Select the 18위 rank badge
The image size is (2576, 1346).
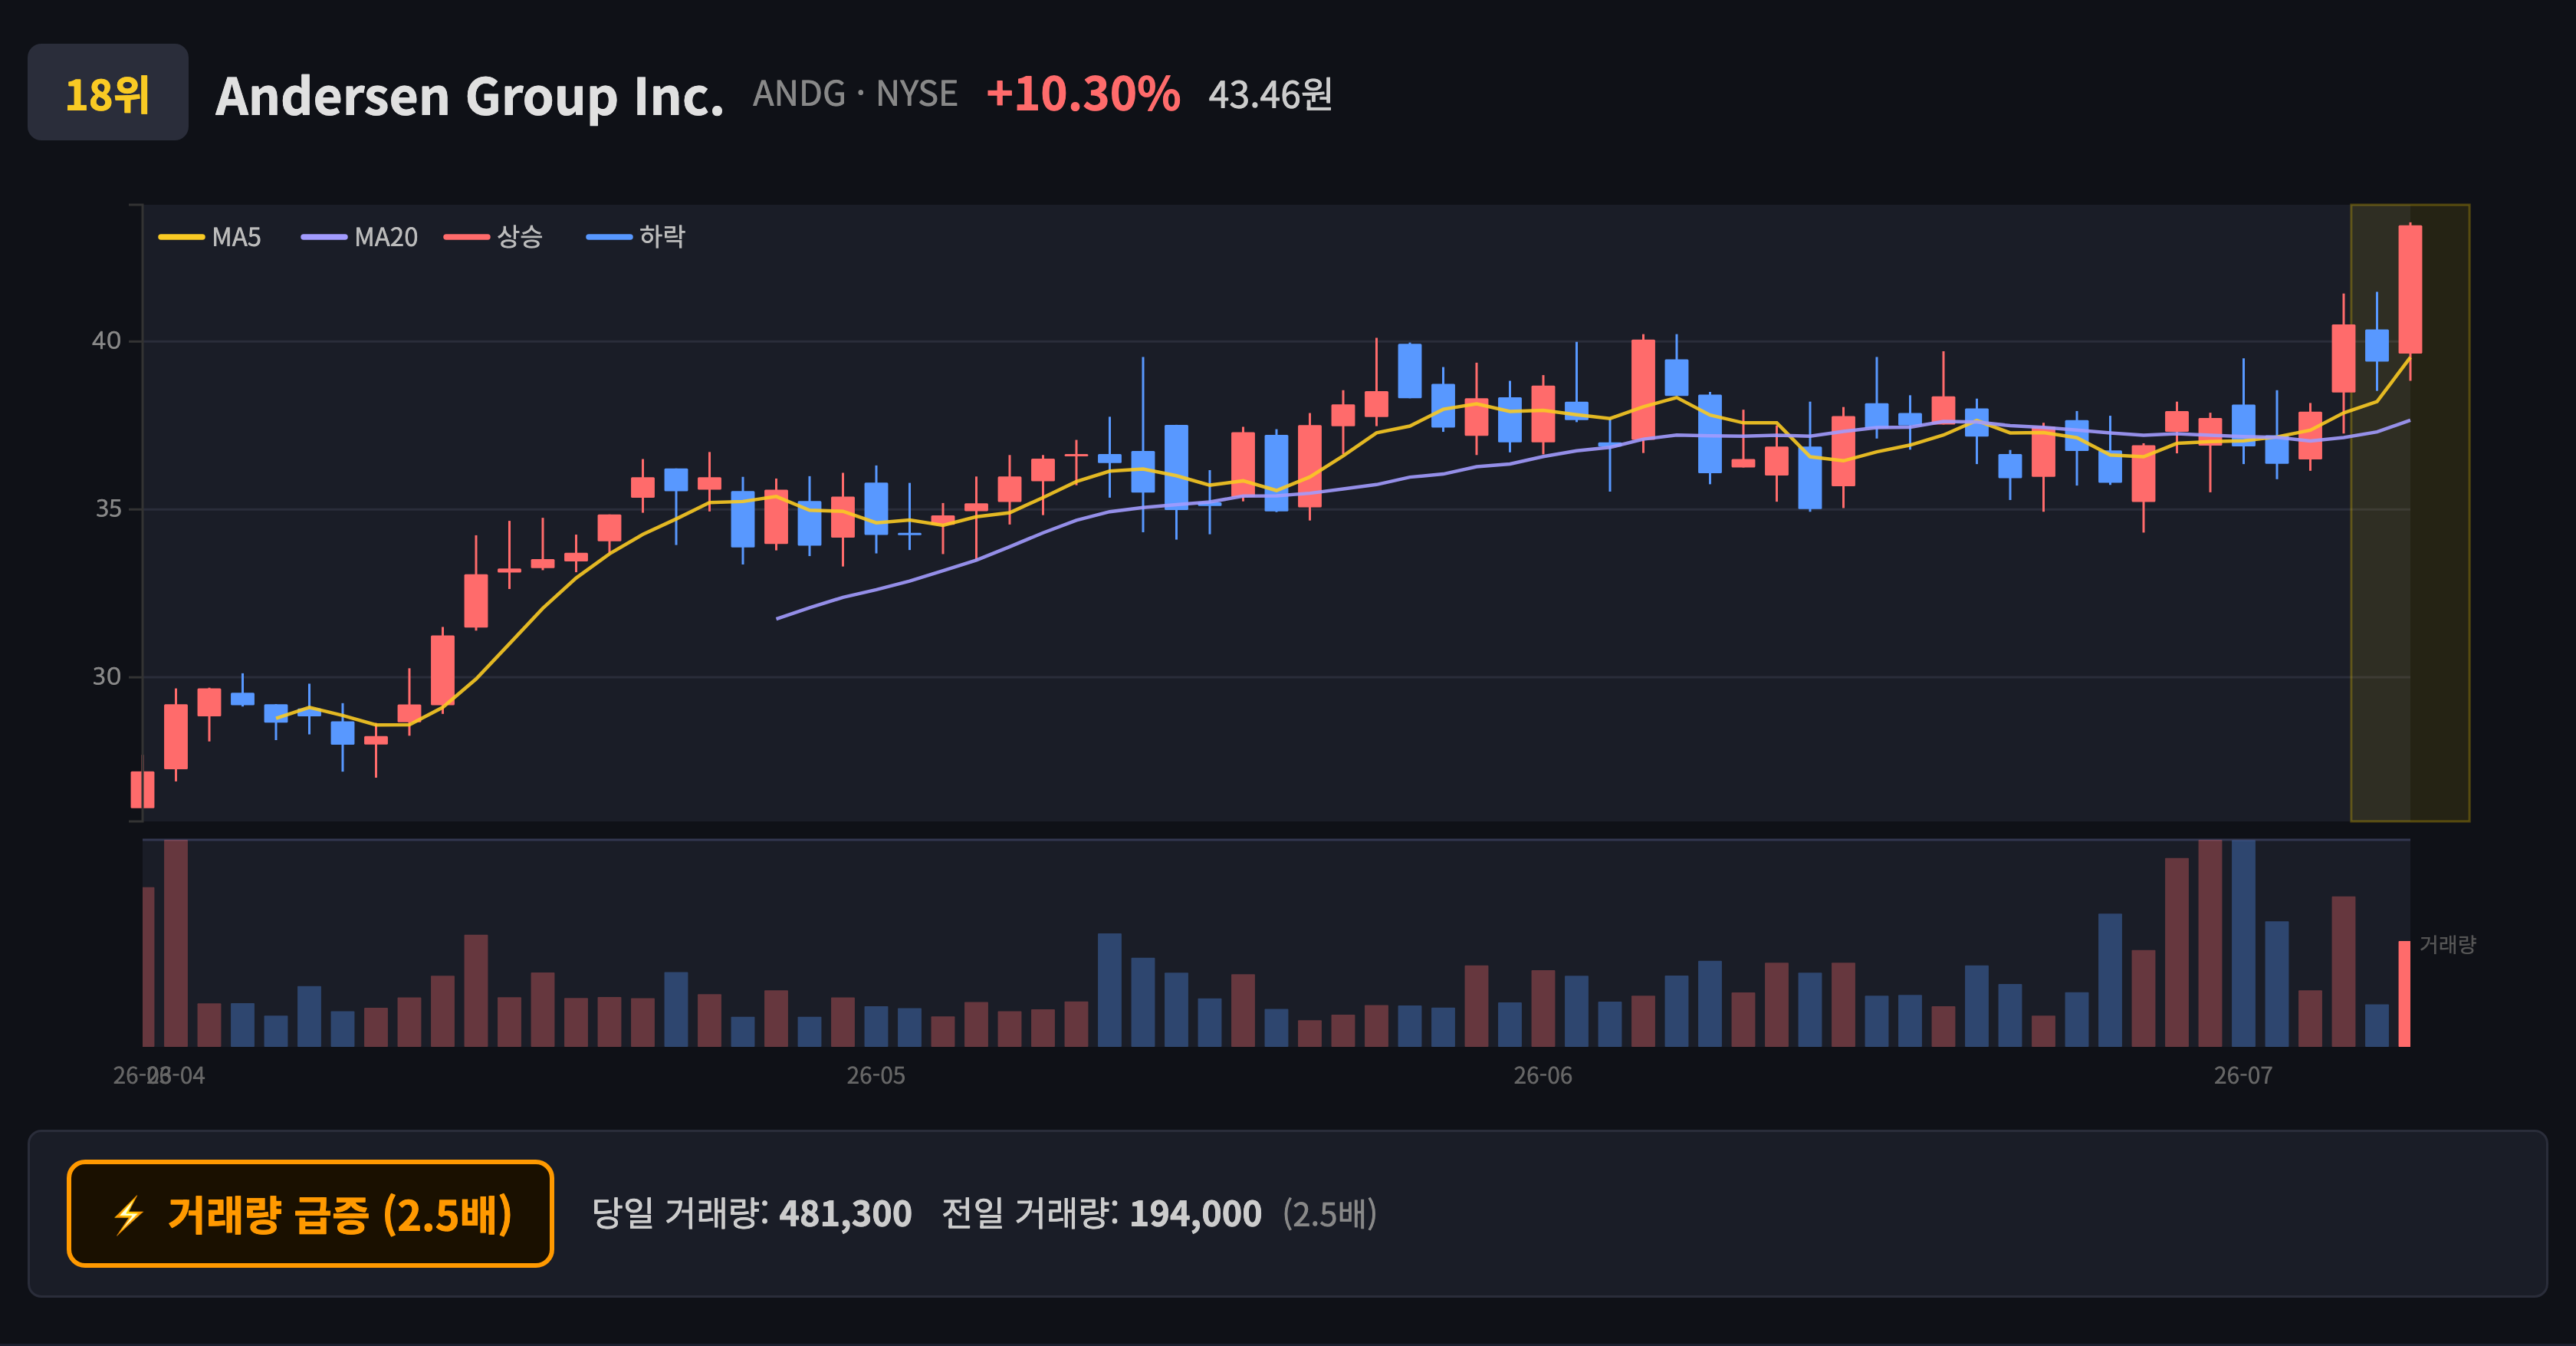(108, 92)
